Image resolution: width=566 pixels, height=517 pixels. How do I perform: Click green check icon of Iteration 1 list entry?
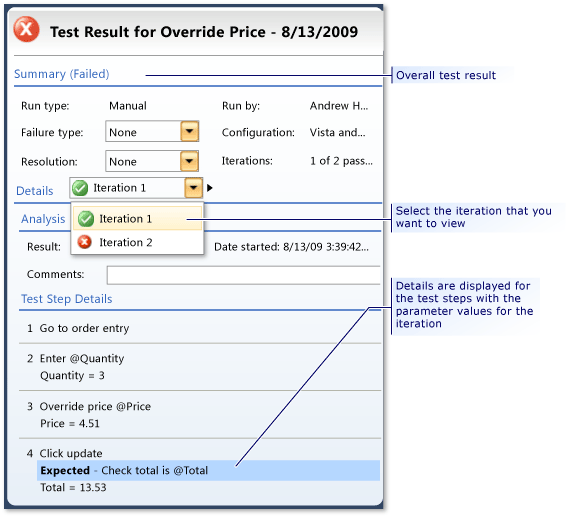[x=86, y=219]
